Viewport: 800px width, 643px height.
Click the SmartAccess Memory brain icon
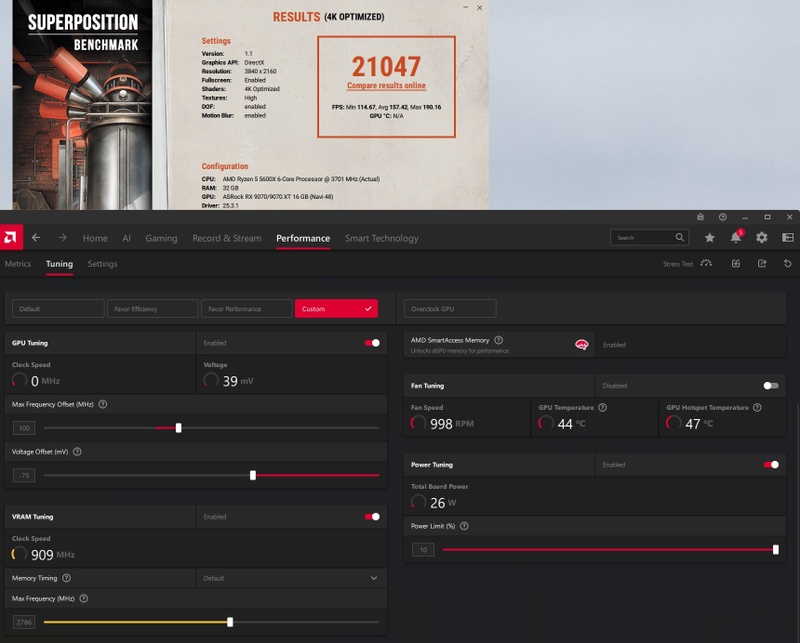pos(581,345)
